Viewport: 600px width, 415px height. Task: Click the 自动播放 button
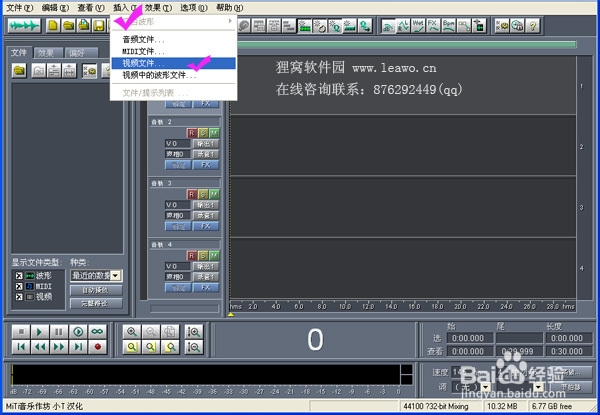pyautogui.click(x=96, y=290)
